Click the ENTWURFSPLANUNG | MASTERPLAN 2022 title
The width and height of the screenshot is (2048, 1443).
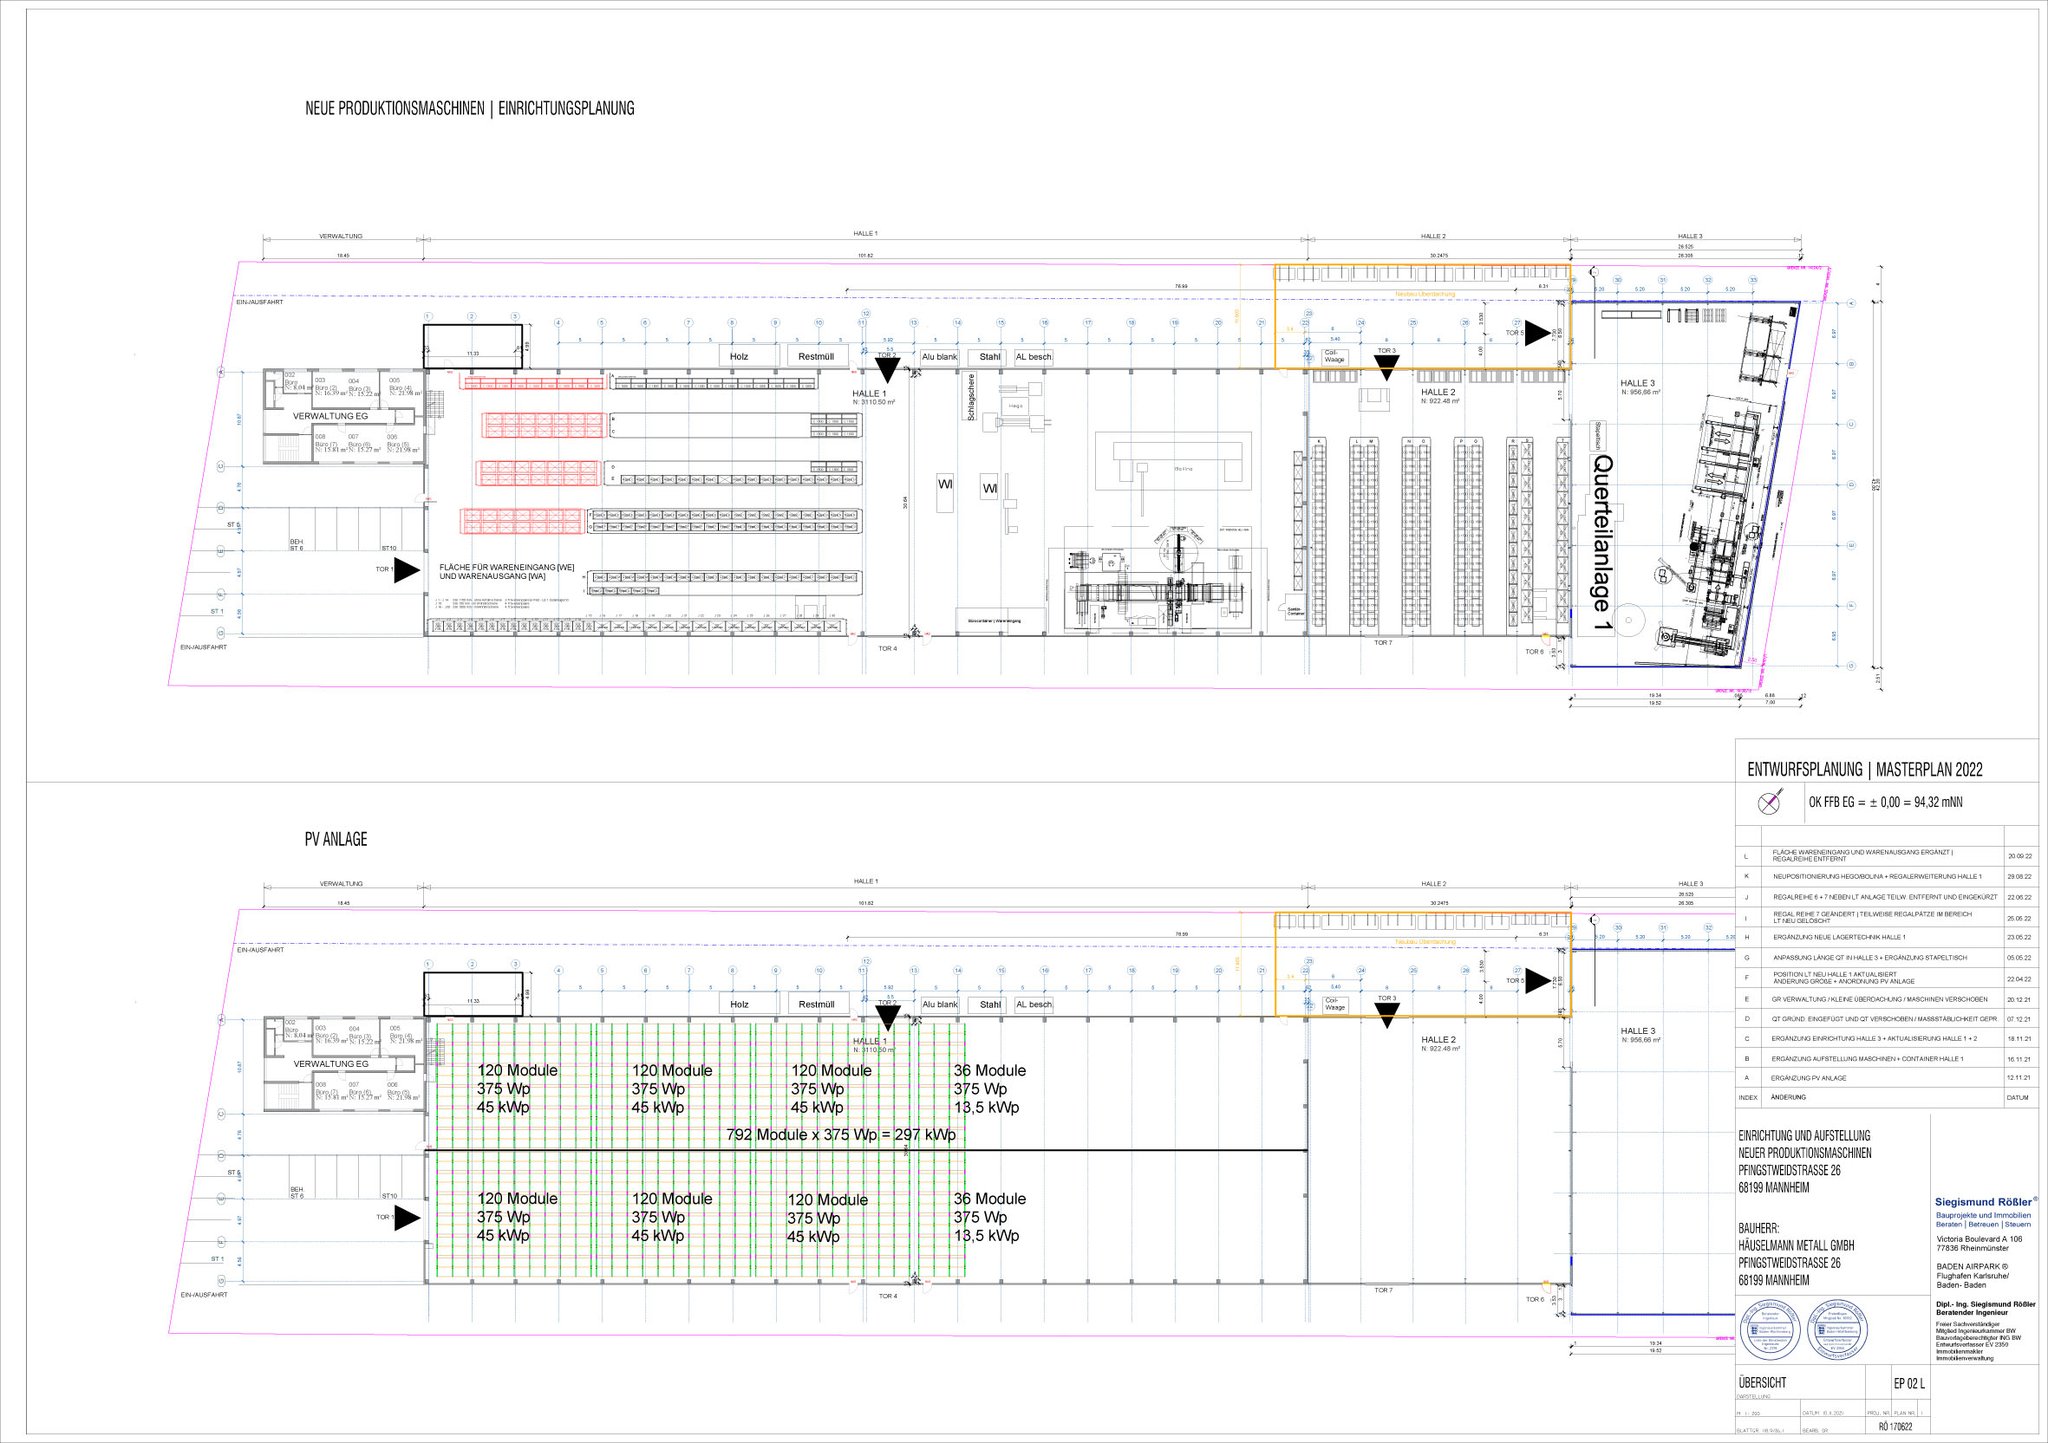pyautogui.click(x=1864, y=770)
